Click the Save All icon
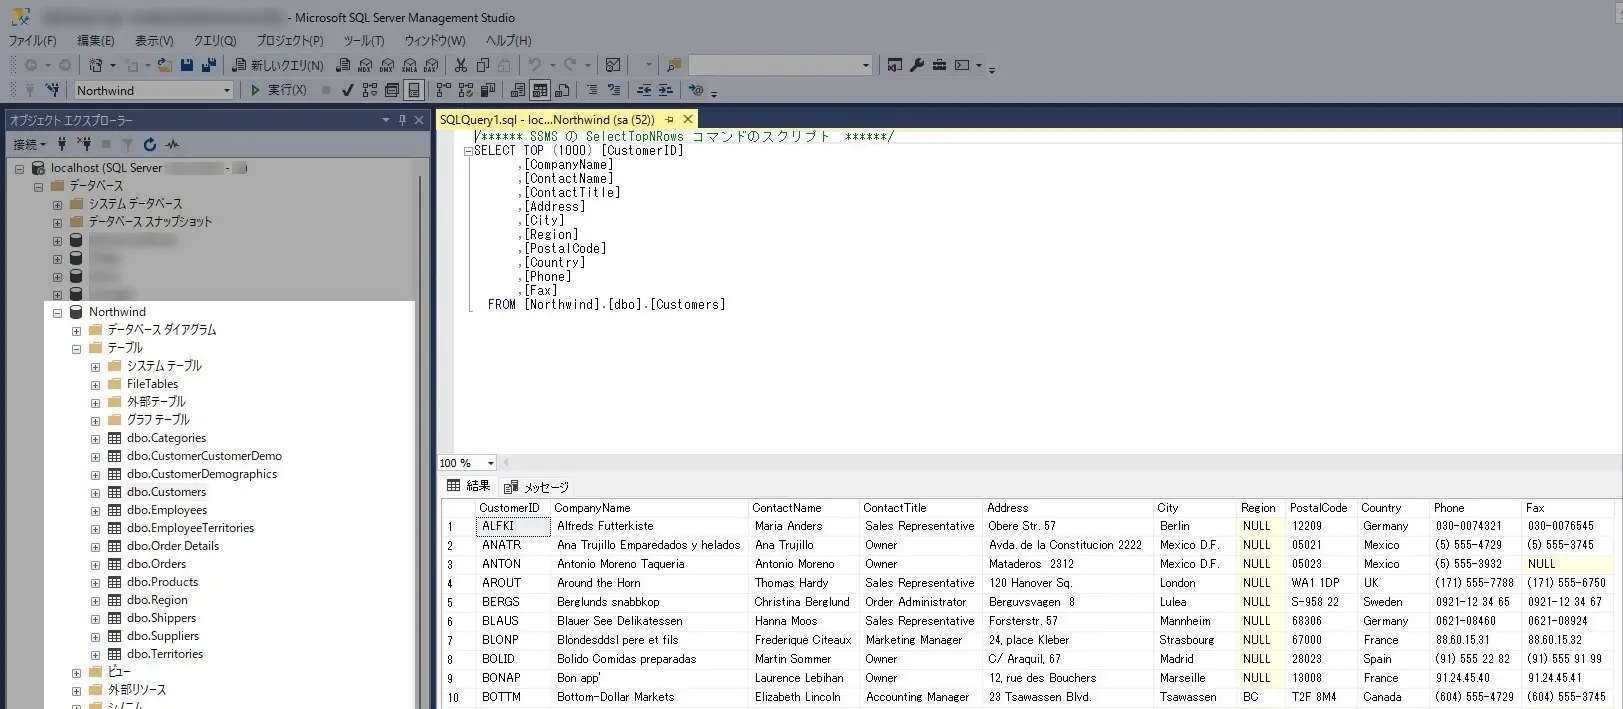Screen dimensions: 1623x709 209,65
